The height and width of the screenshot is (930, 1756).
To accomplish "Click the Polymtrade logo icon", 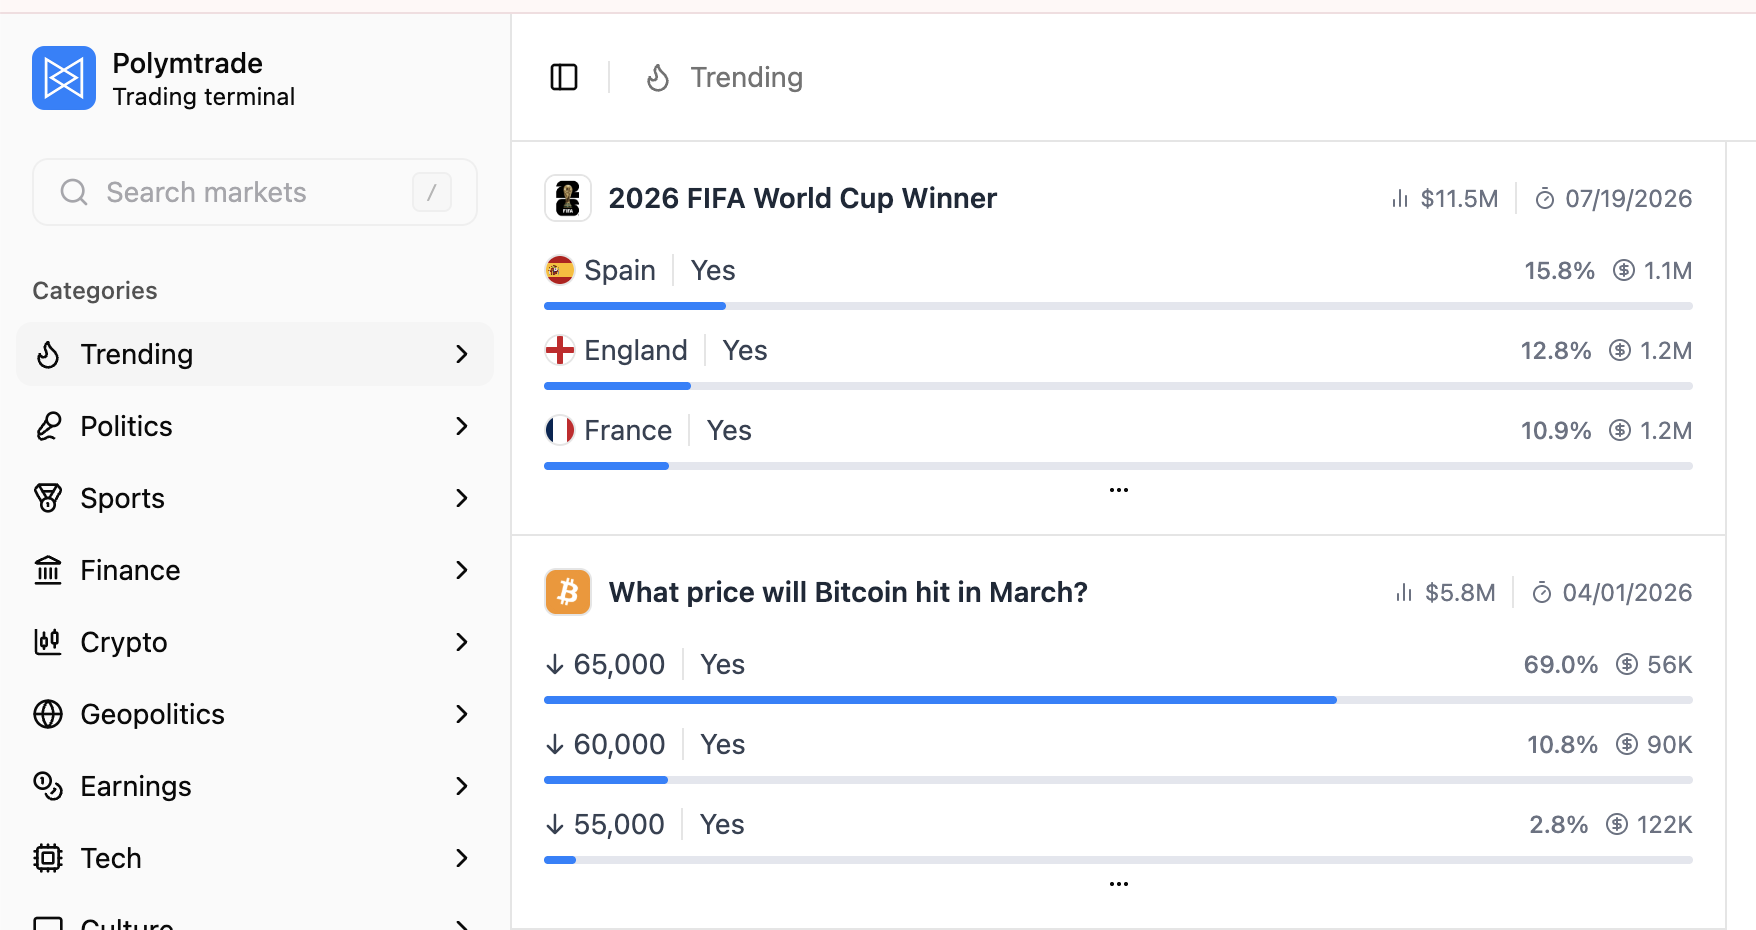I will [63, 77].
